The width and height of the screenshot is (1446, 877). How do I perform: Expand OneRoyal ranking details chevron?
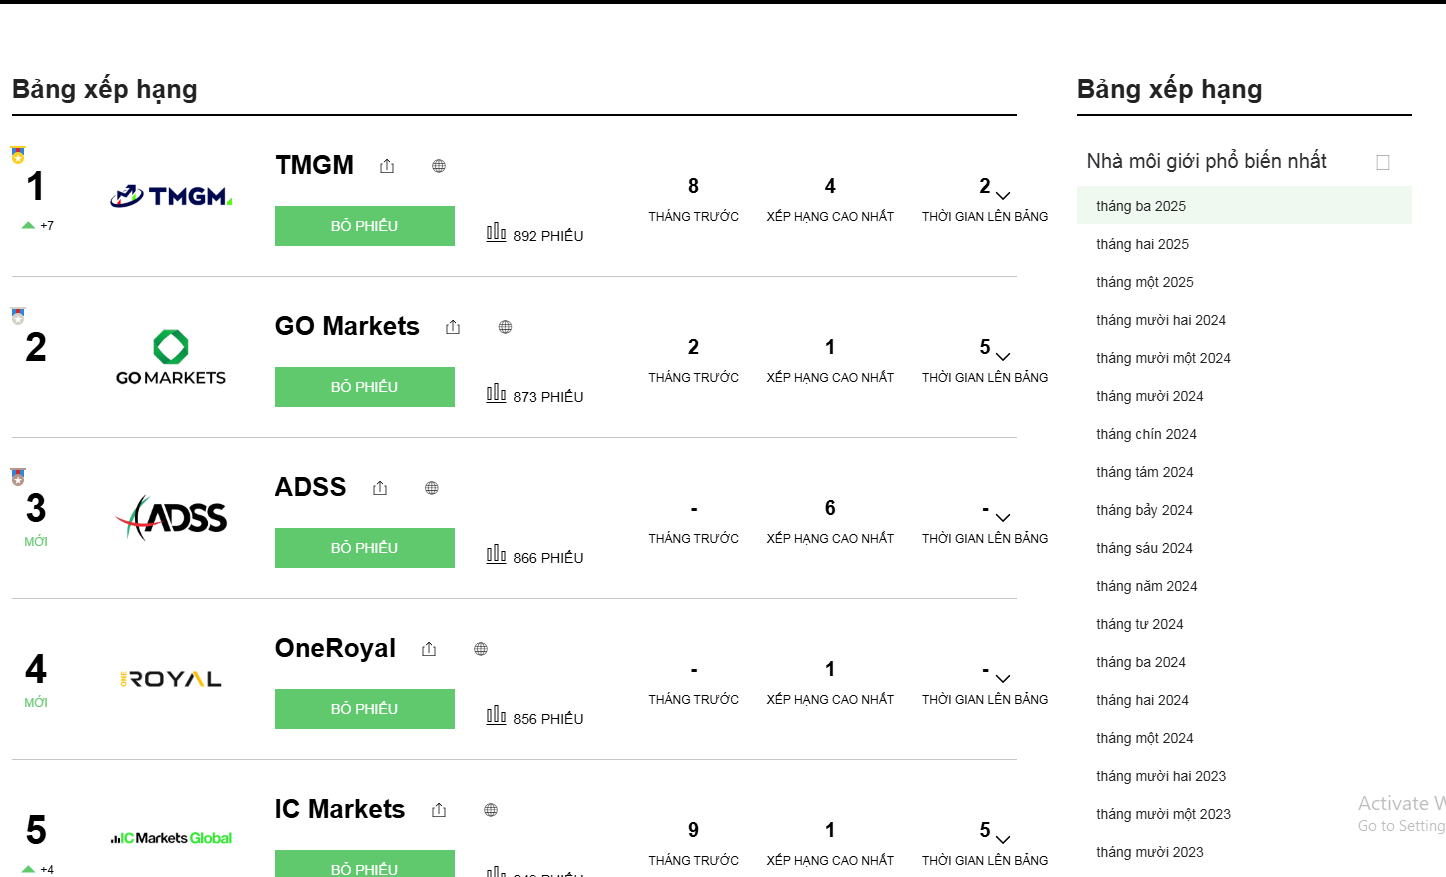pos(1003,679)
